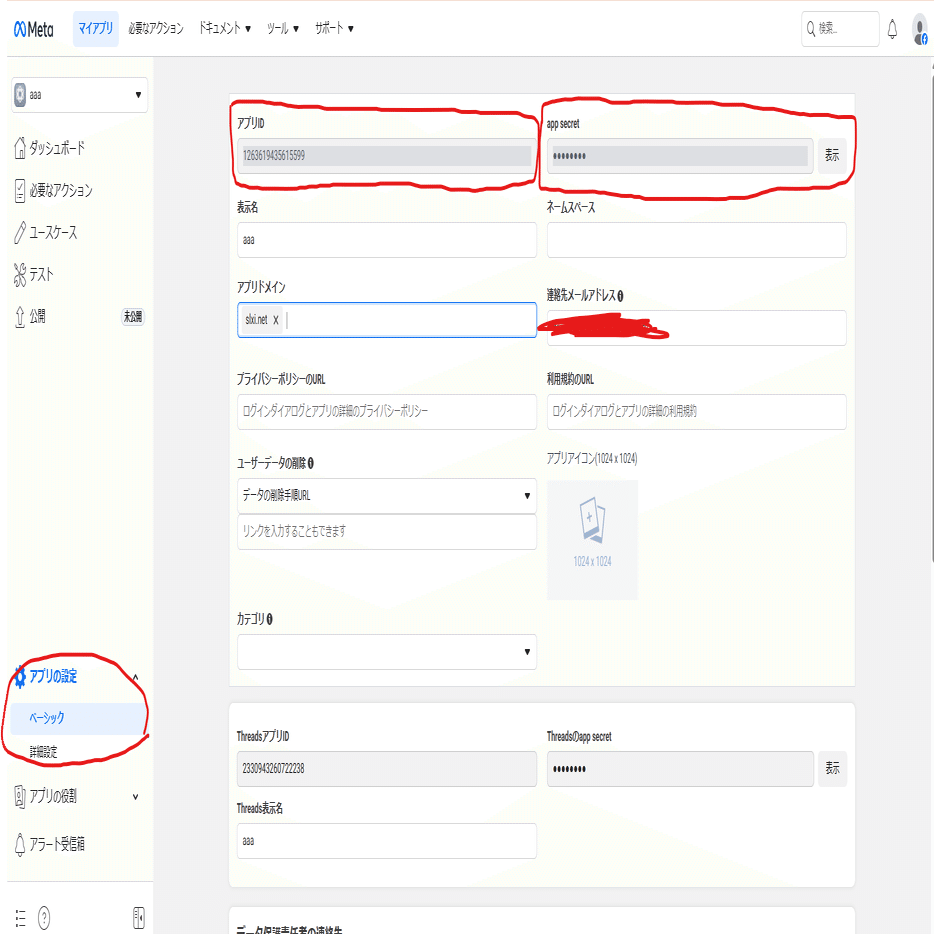This screenshot has height=934, width=934.
Task: Open 必要なアクション in sidebar
Action: [x=61, y=191]
